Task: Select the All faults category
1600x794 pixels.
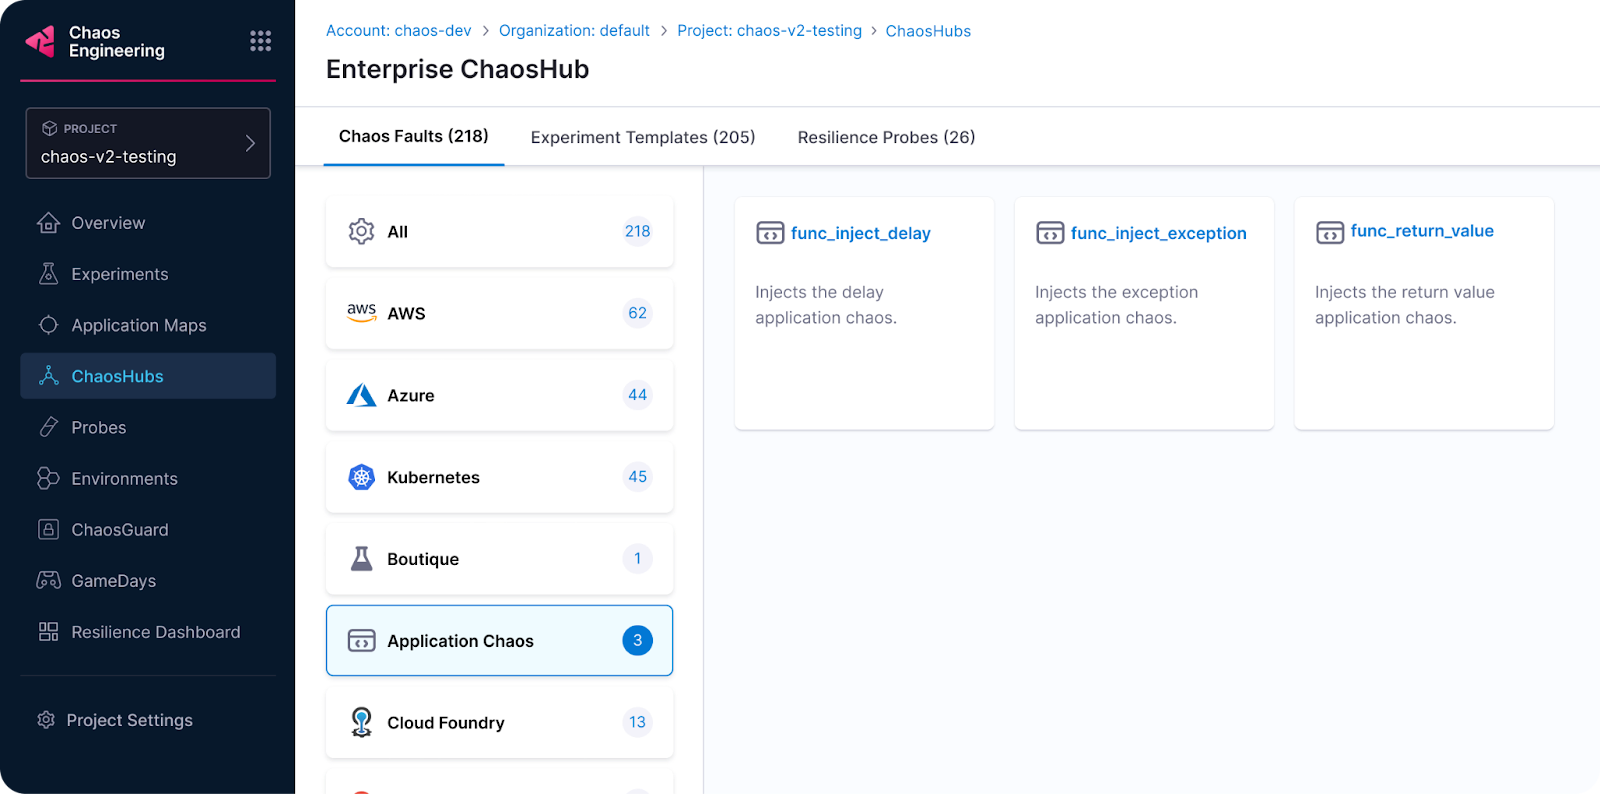Action: tap(499, 232)
